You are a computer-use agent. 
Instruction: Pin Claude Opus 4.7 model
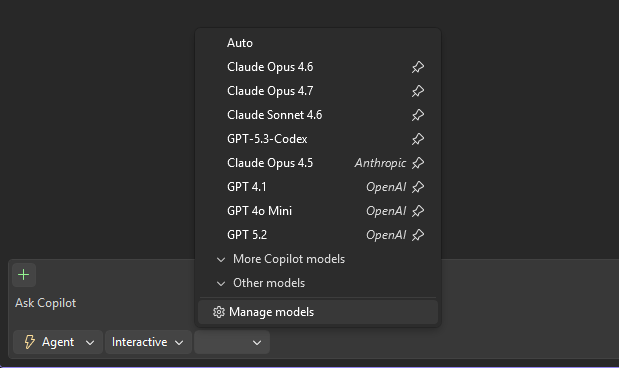click(418, 91)
